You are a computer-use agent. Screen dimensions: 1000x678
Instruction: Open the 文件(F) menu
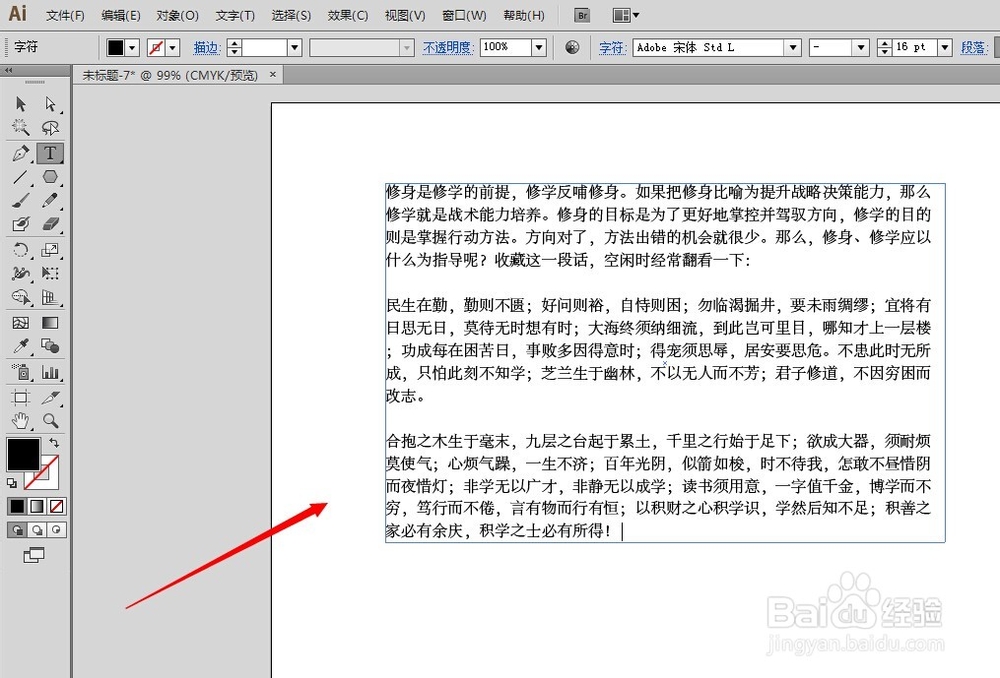pyautogui.click(x=65, y=15)
